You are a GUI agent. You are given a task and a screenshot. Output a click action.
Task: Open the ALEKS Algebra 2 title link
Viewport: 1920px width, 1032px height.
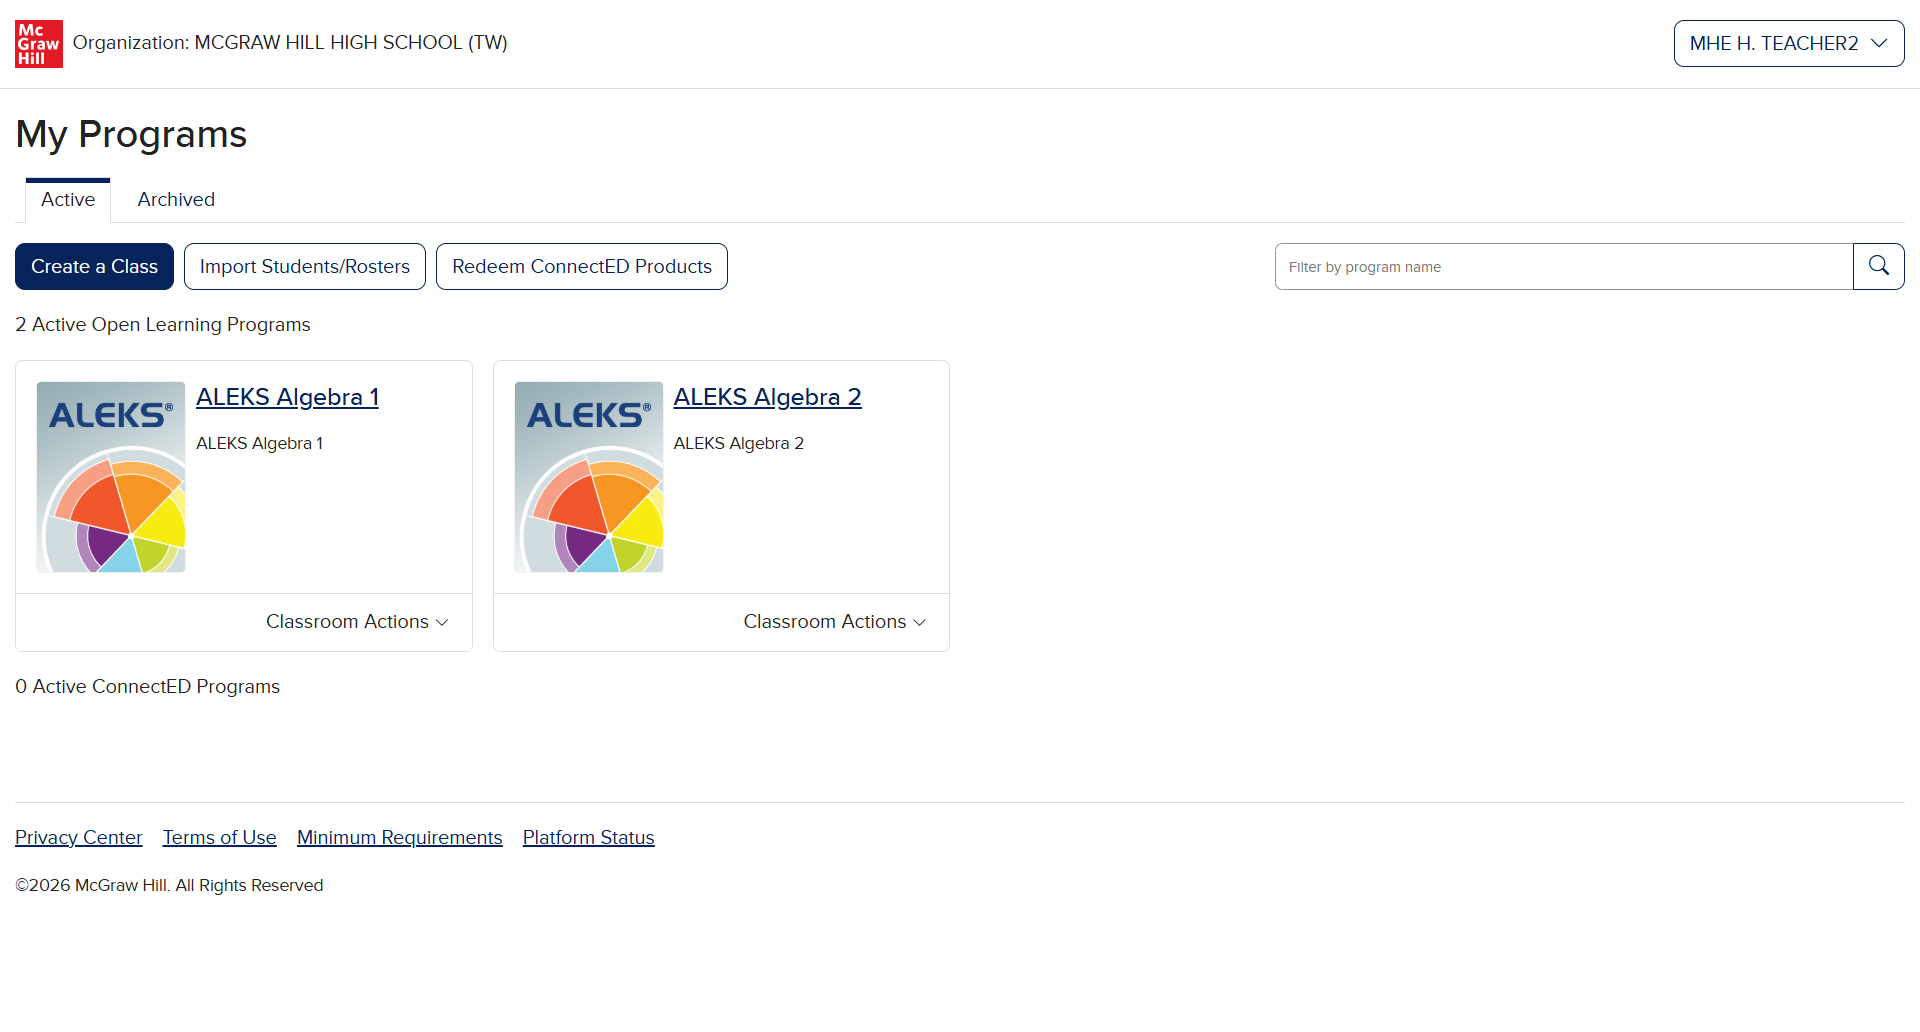(767, 397)
